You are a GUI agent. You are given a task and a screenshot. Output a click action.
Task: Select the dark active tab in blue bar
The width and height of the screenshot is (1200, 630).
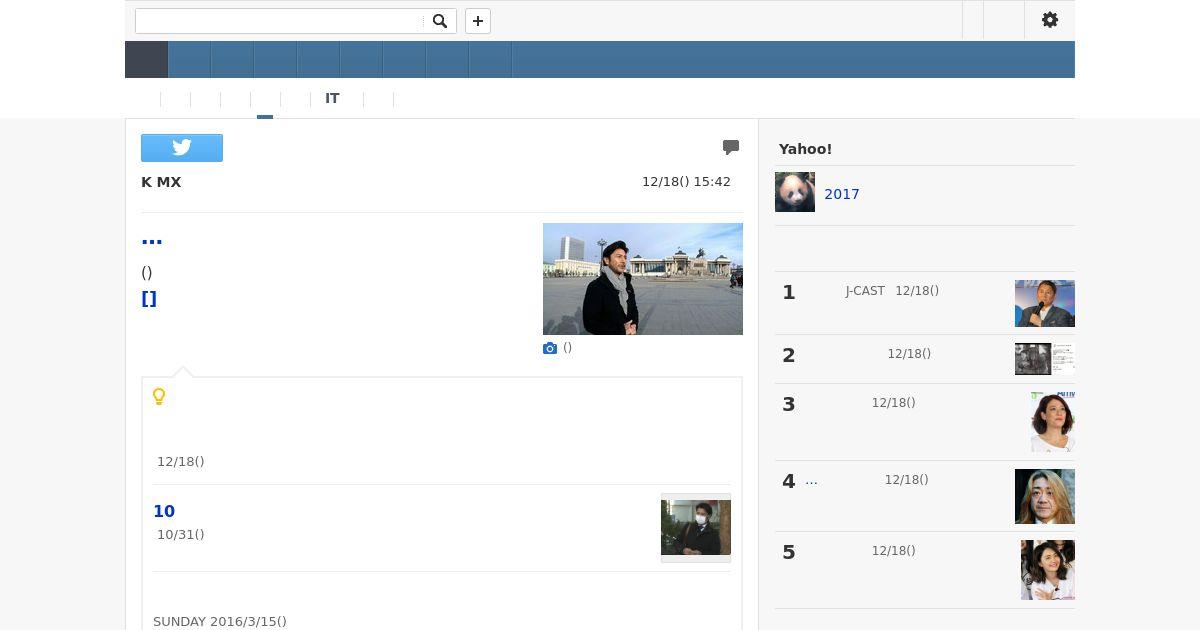point(146,60)
